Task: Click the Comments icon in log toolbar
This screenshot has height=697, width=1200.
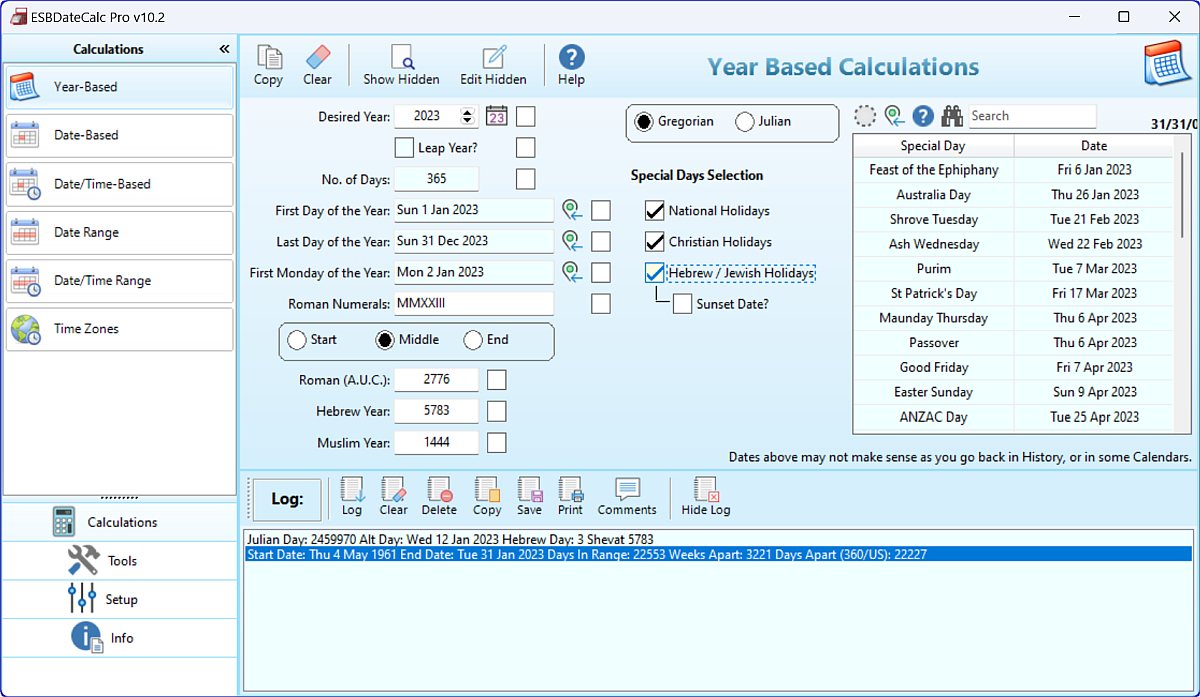Action: click(x=627, y=497)
